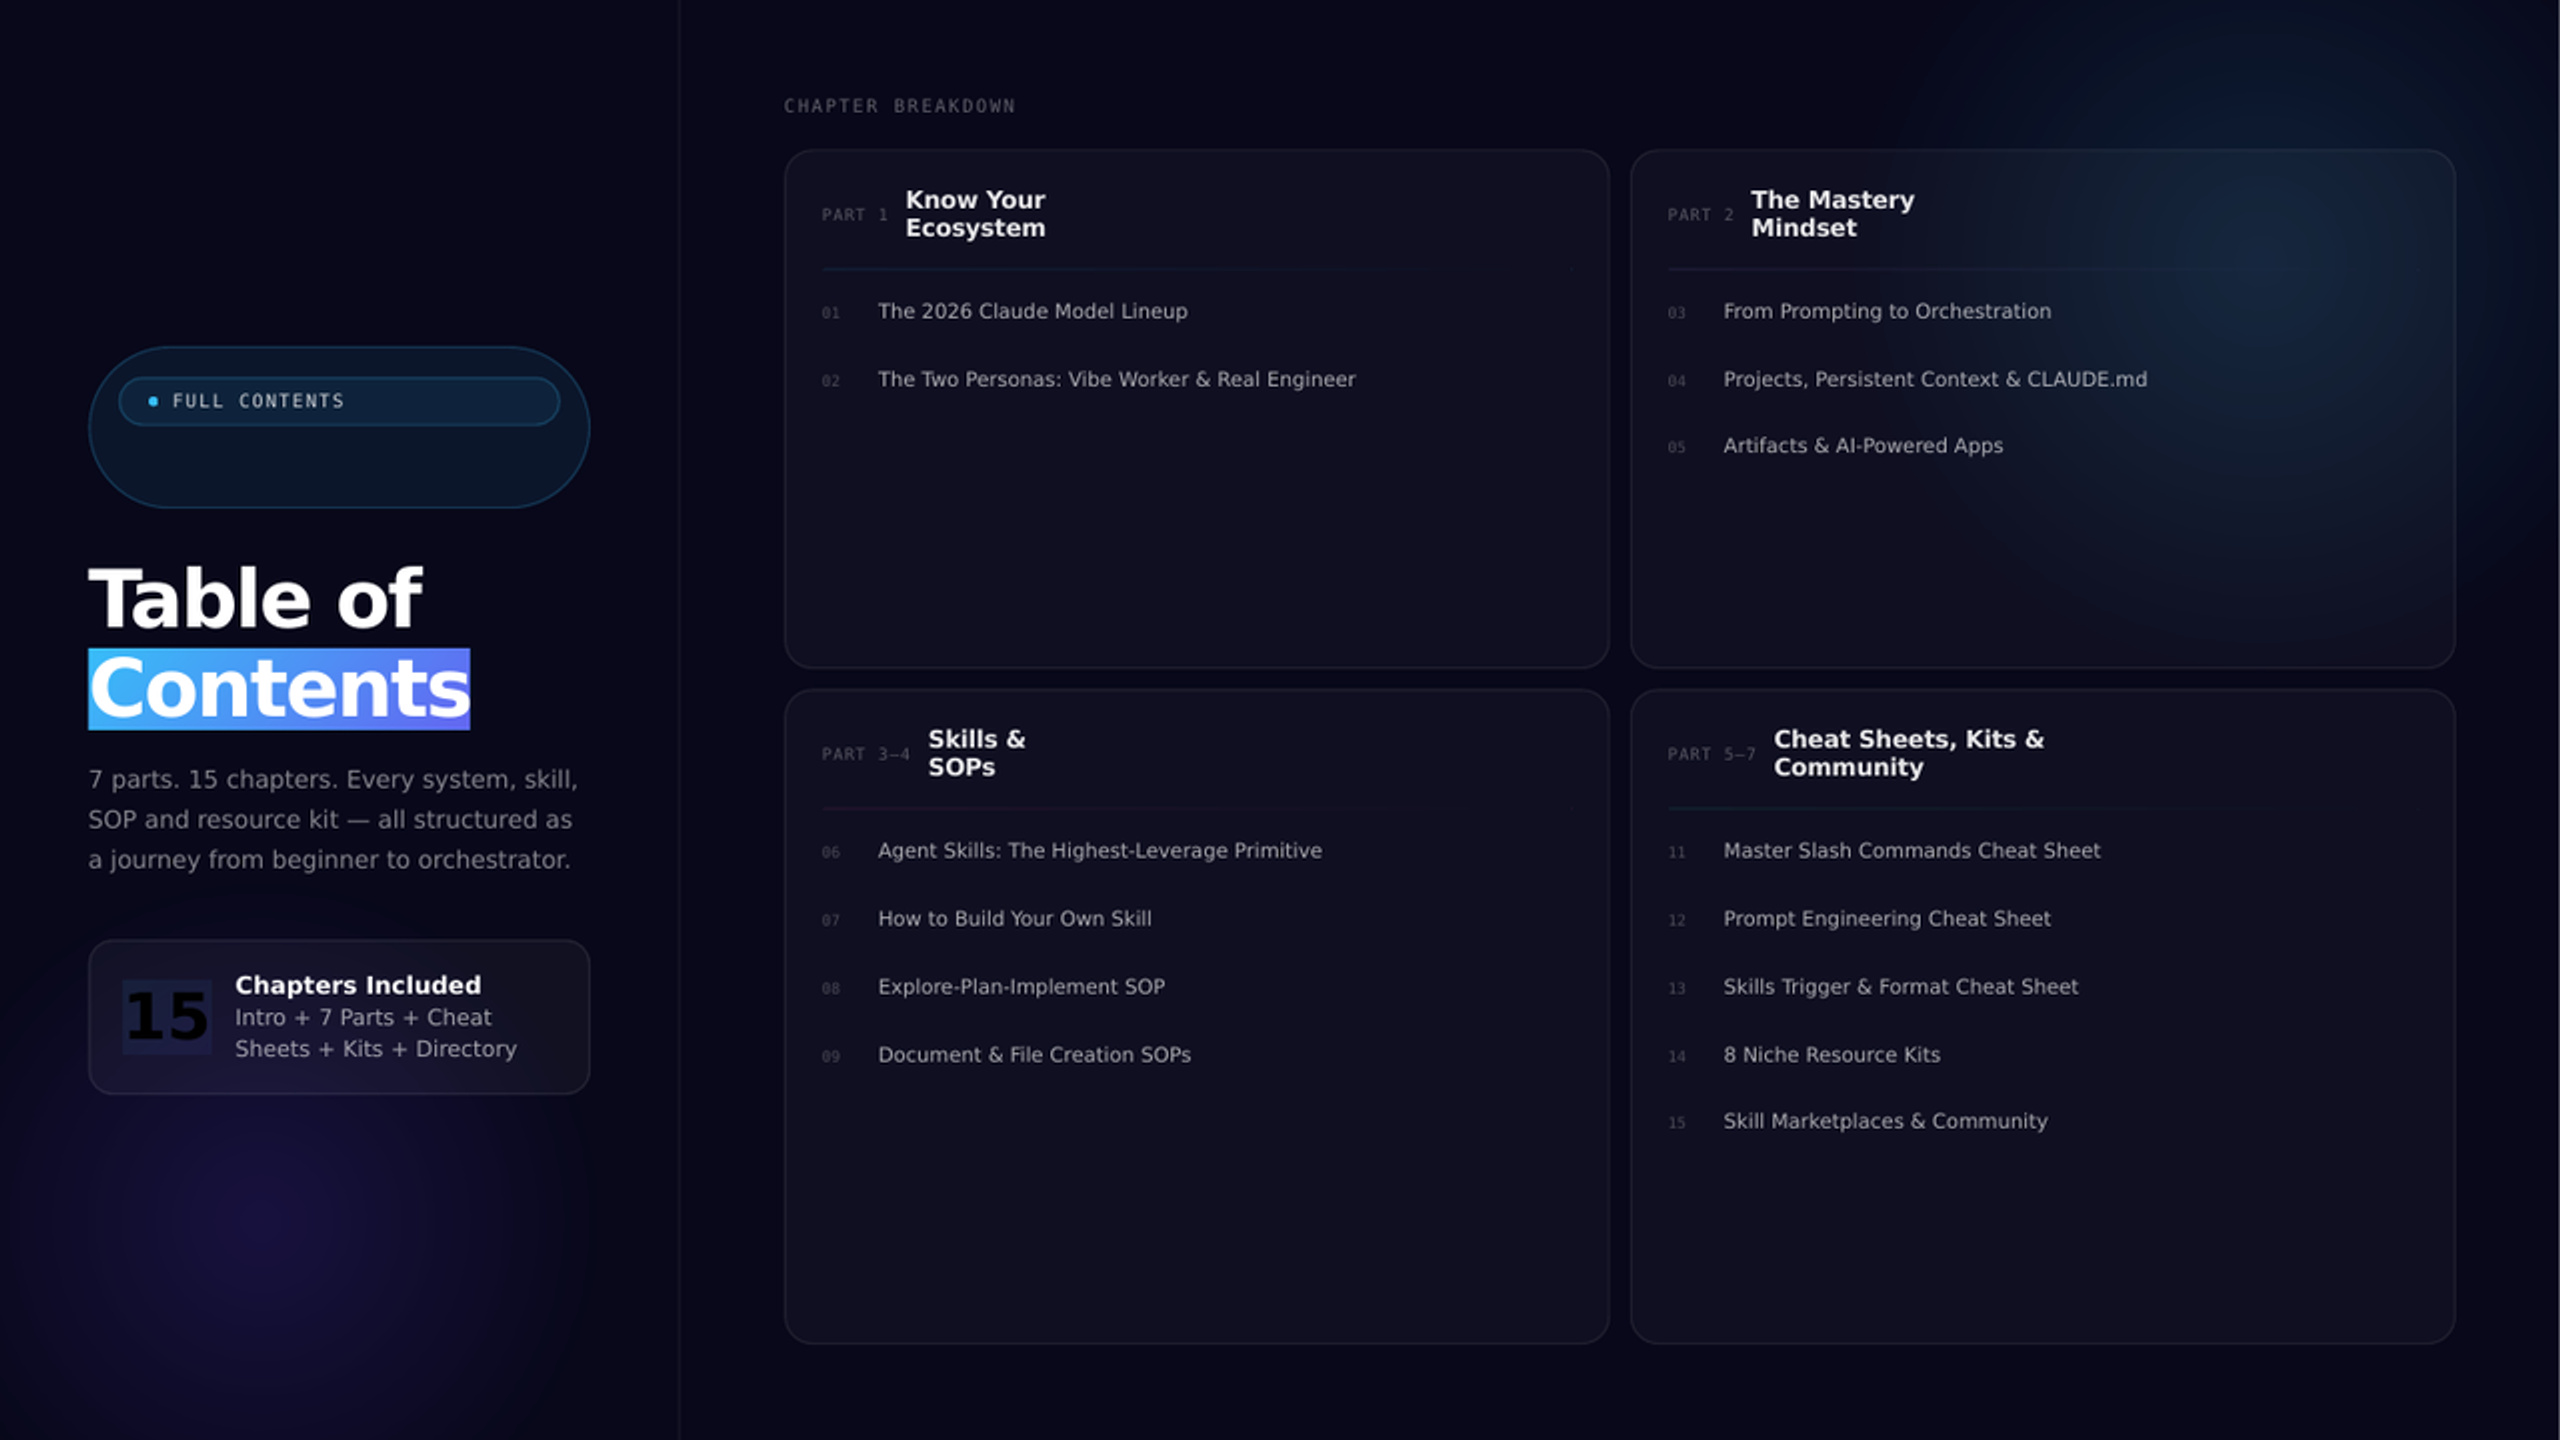Select the Table of Contents heading
2560x1440 pixels.
click(x=279, y=643)
